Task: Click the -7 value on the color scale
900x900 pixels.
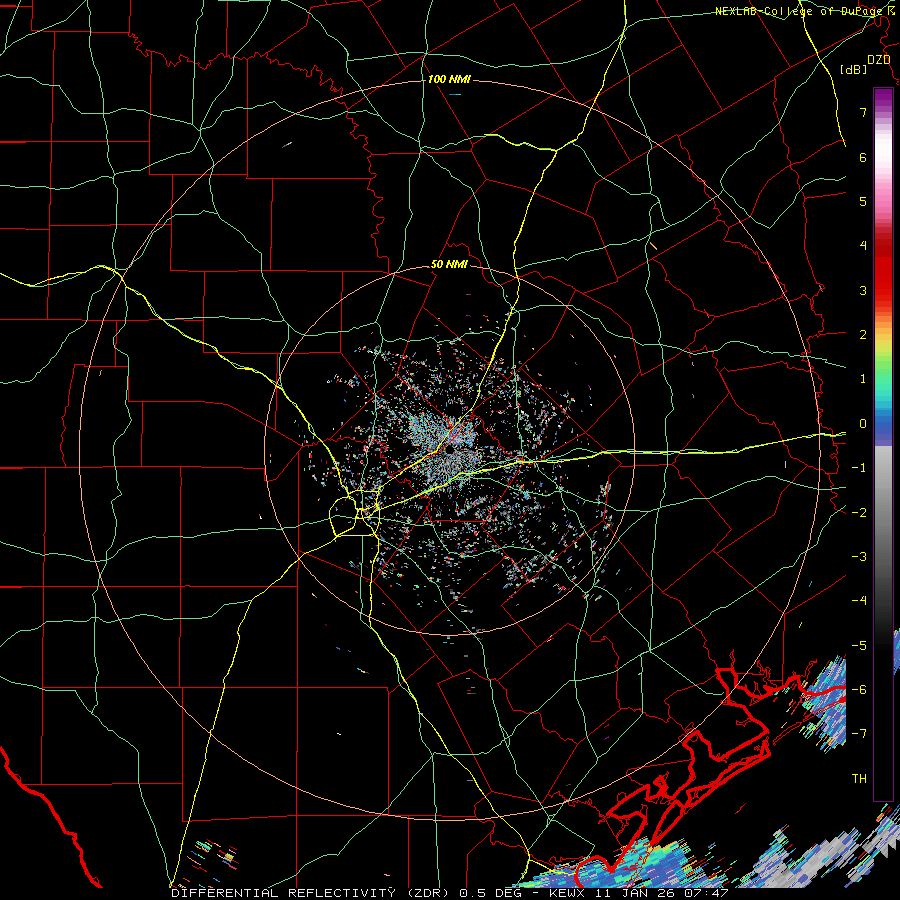Action: (859, 734)
